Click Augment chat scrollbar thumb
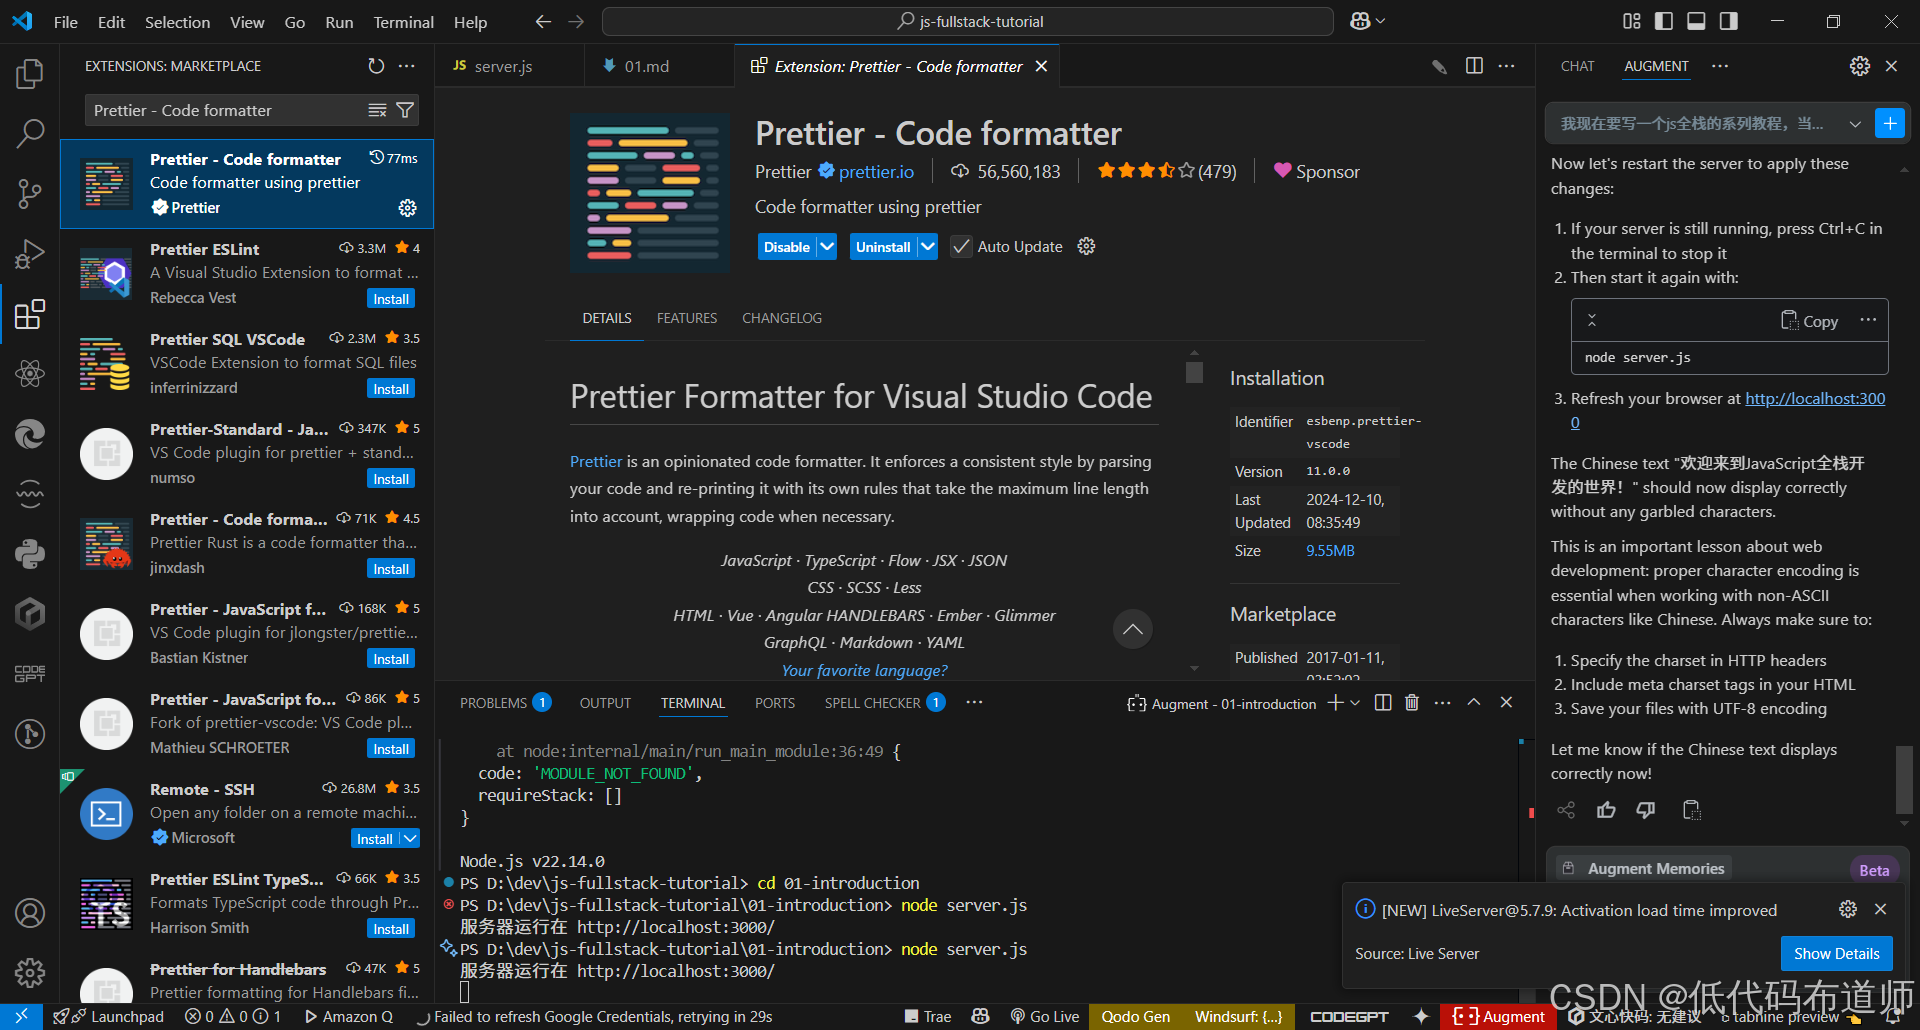 (x=1904, y=780)
